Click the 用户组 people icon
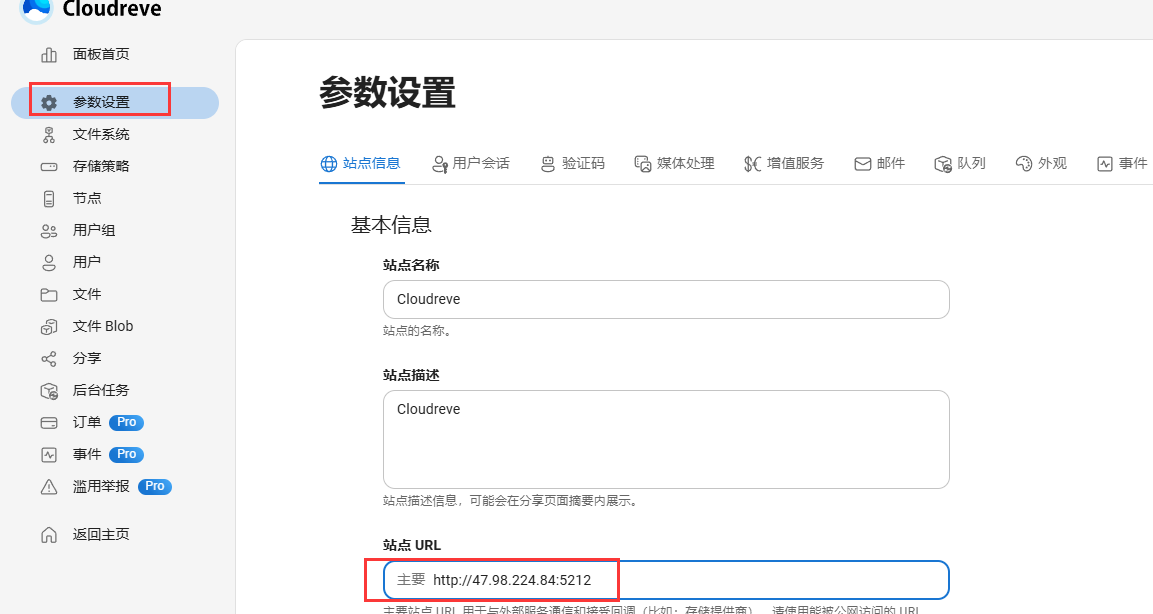 pyautogui.click(x=49, y=231)
